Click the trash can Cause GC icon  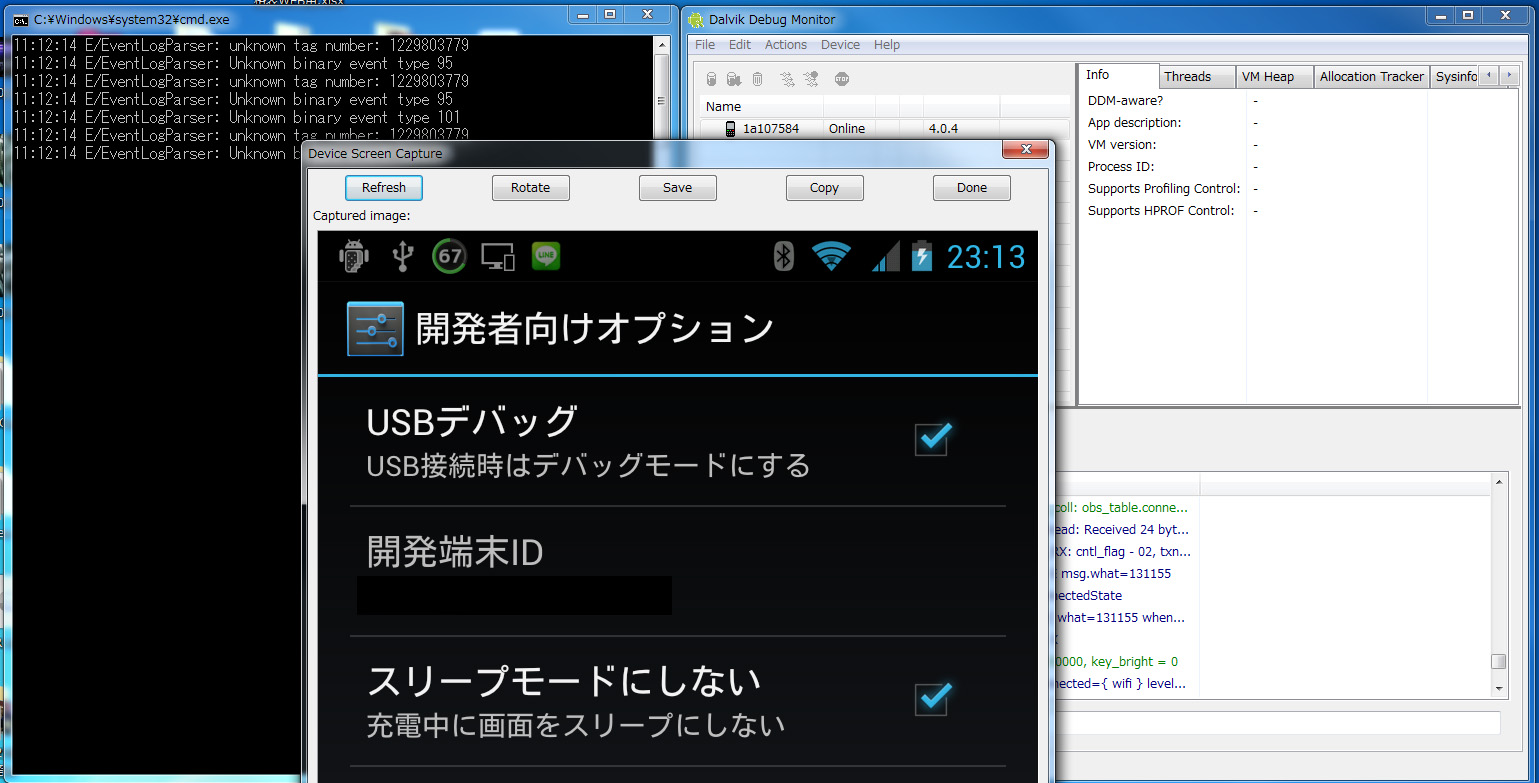pyautogui.click(x=757, y=79)
